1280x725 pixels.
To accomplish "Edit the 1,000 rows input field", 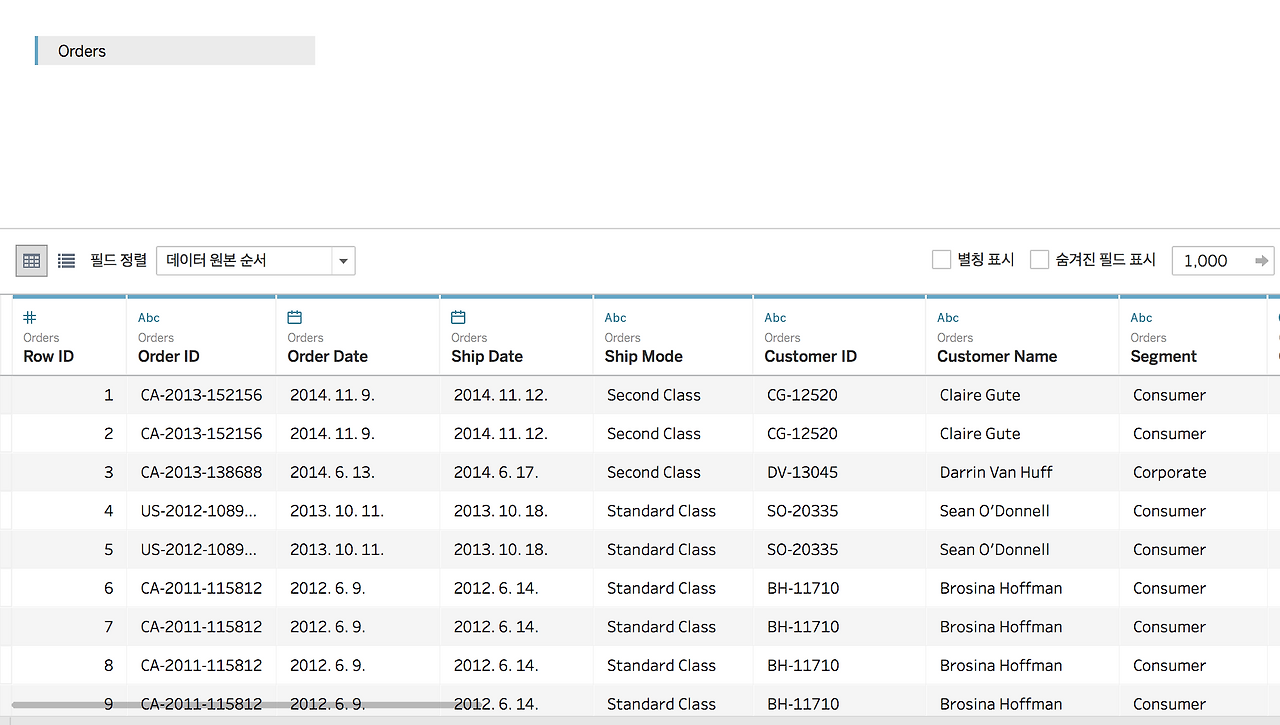I will pyautogui.click(x=1212, y=261).
